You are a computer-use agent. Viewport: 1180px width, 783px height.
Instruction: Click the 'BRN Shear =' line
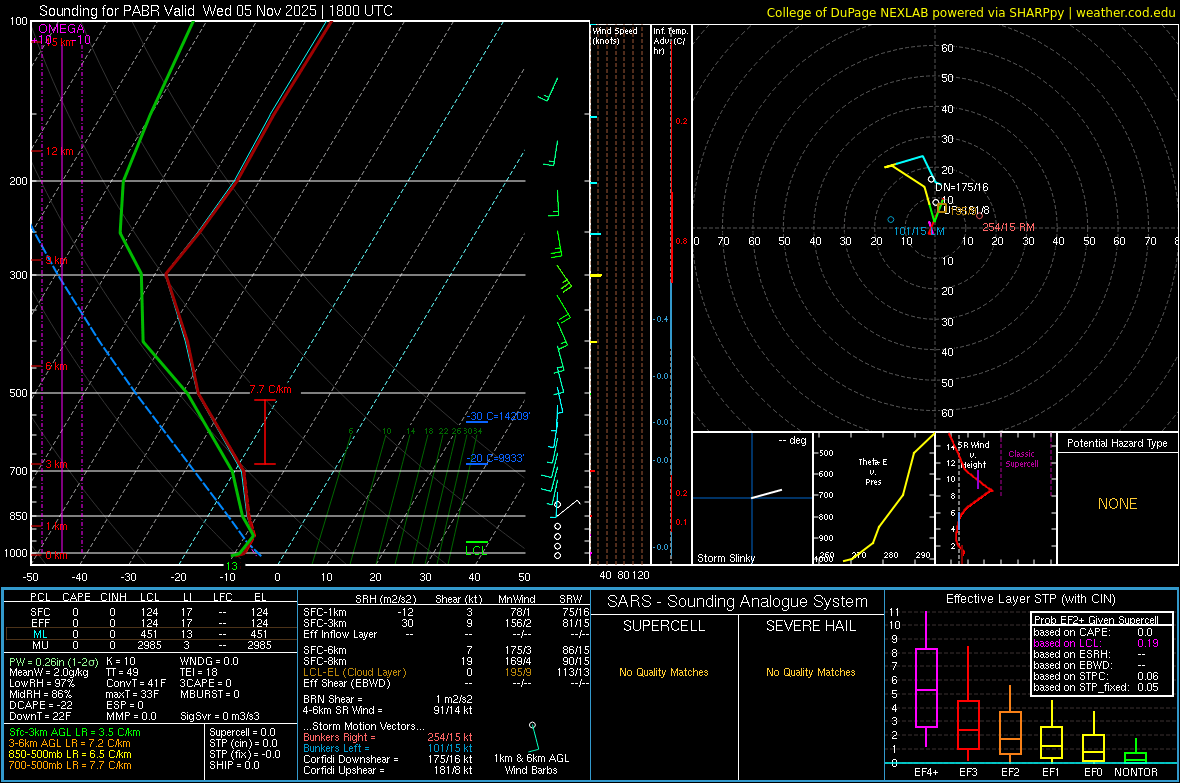(388, 699)
